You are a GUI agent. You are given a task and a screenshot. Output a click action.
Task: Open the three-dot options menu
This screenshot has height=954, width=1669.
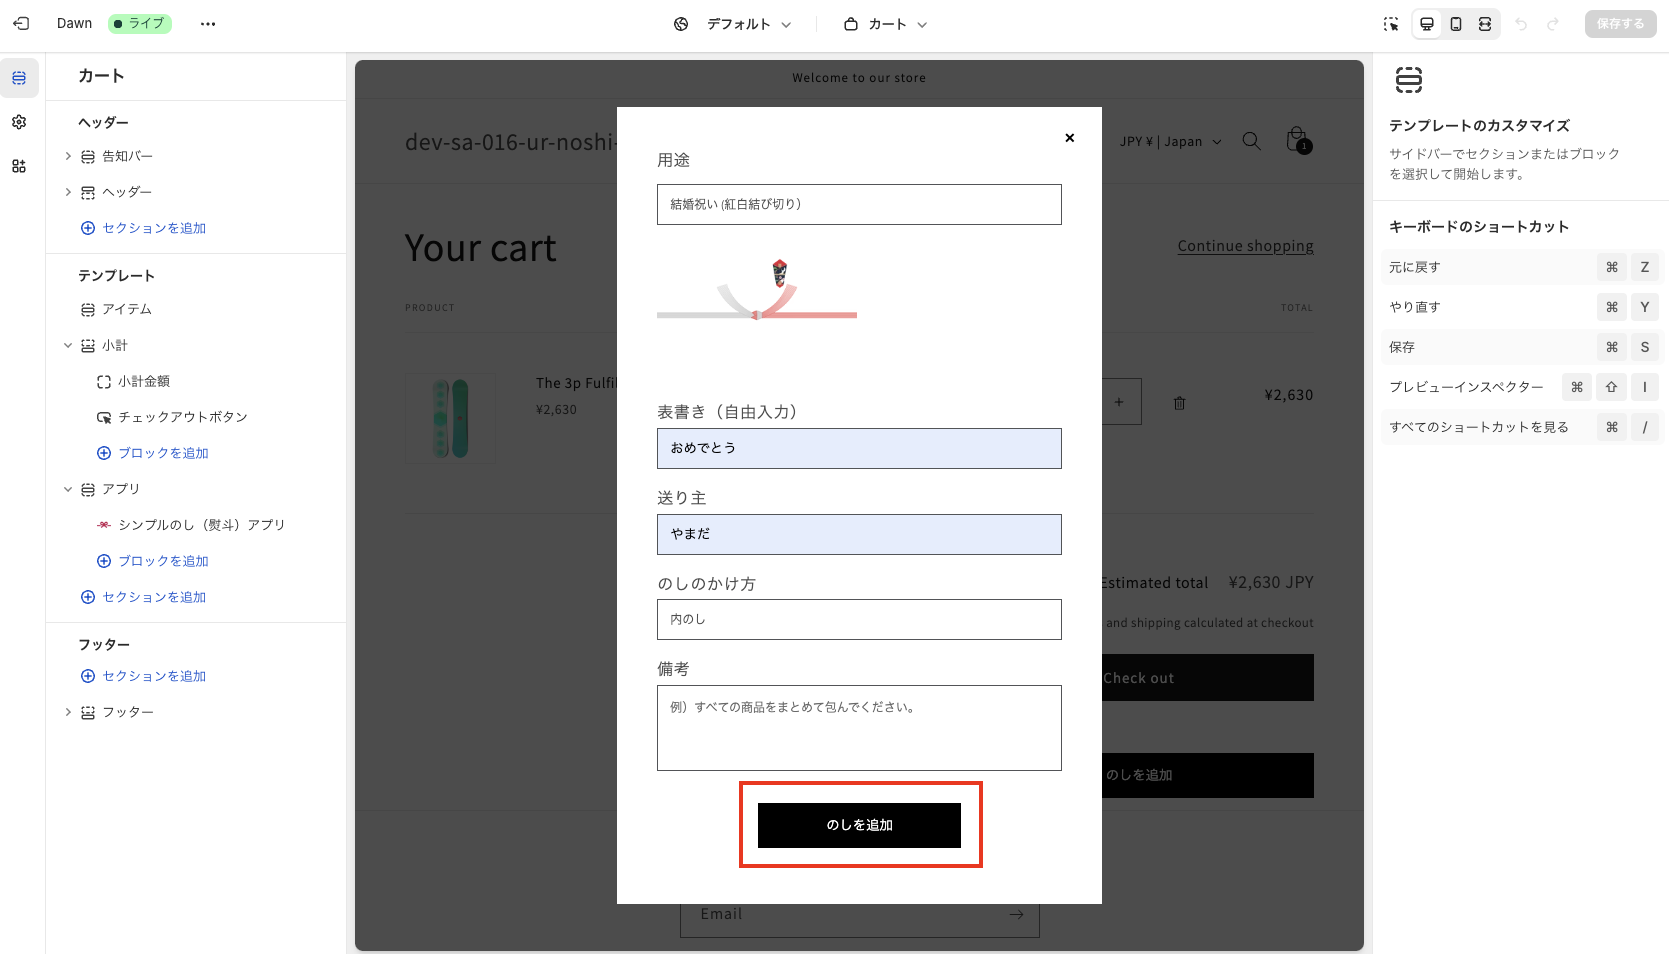[208, 23]
